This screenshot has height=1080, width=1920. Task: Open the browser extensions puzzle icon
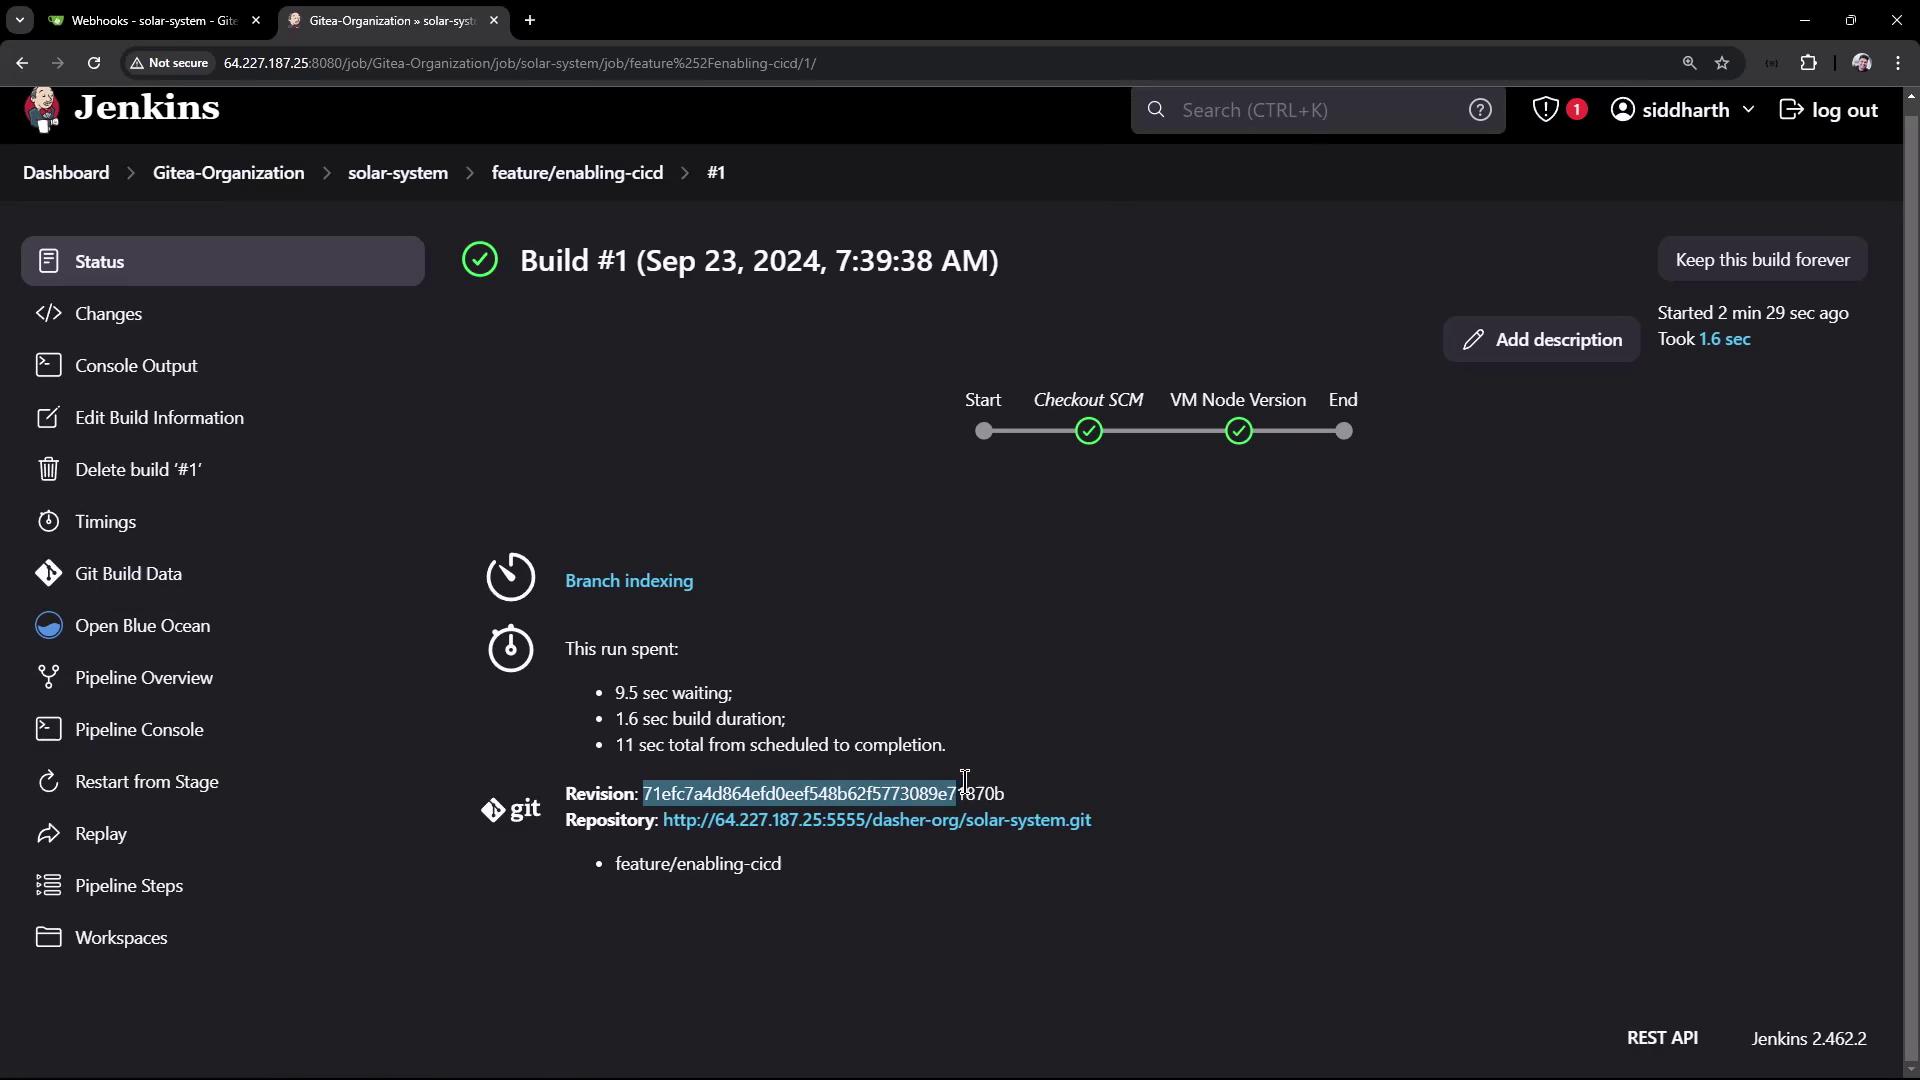tap(1808, 63)
